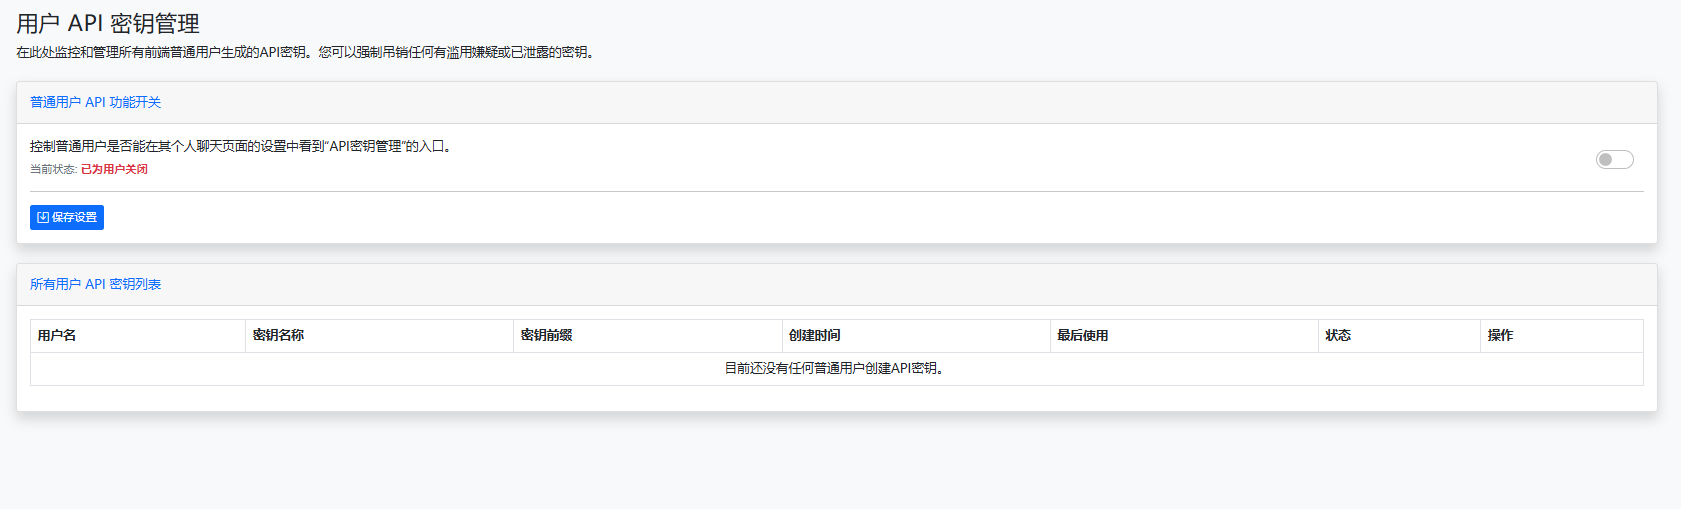The width and height of the screenshot is (1681, 509).
Task: Click the 密钥名称 column header
Action: (380, 336)
